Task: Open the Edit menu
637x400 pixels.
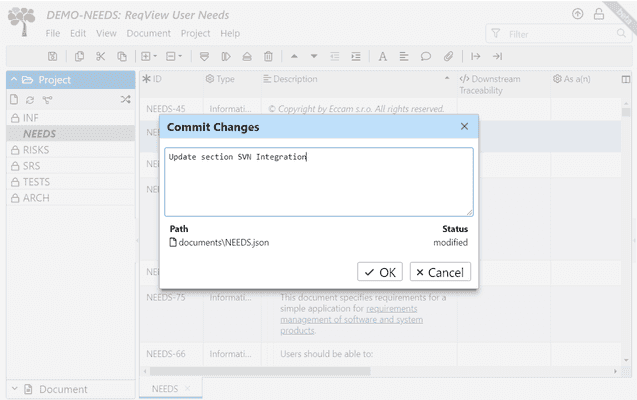Action: pyautogui.click(x=77, y=33)
